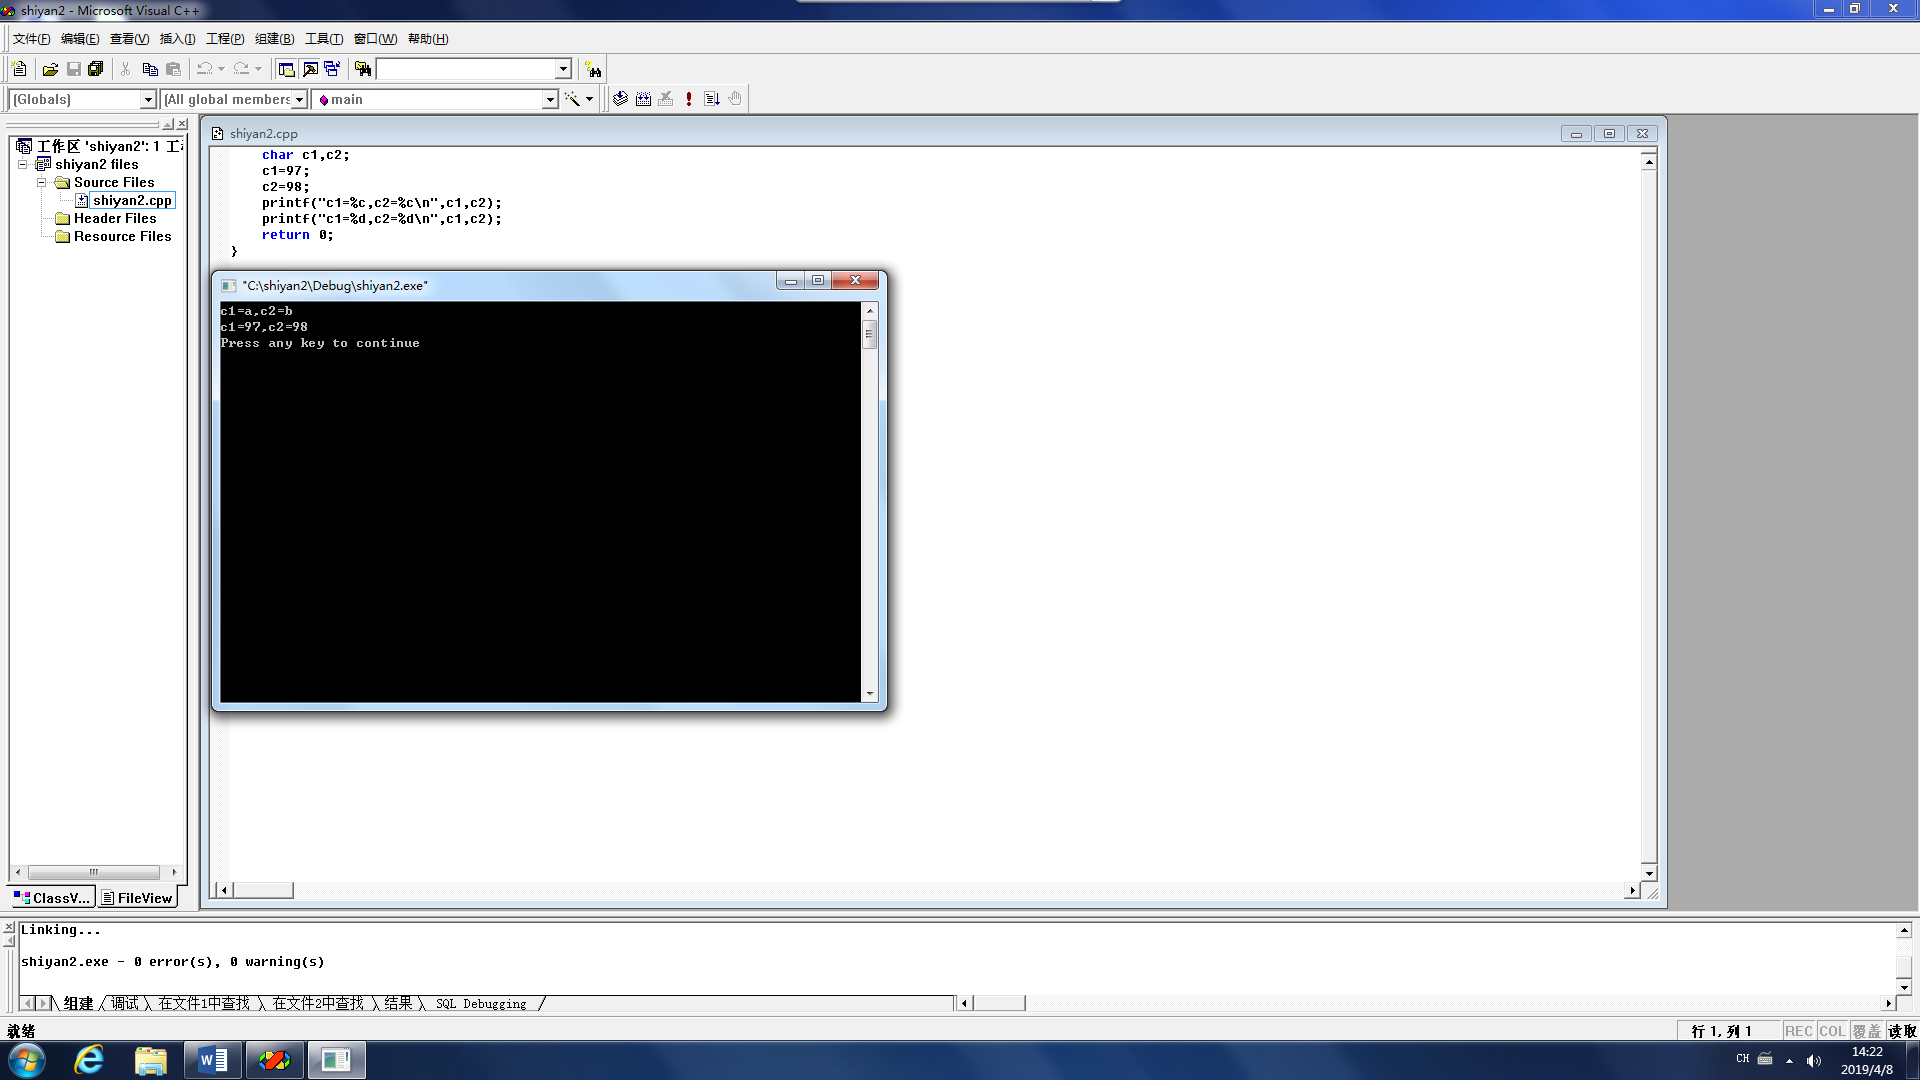
Task: Click the workspace panel horizontal scrollbar
Action: 94,872
